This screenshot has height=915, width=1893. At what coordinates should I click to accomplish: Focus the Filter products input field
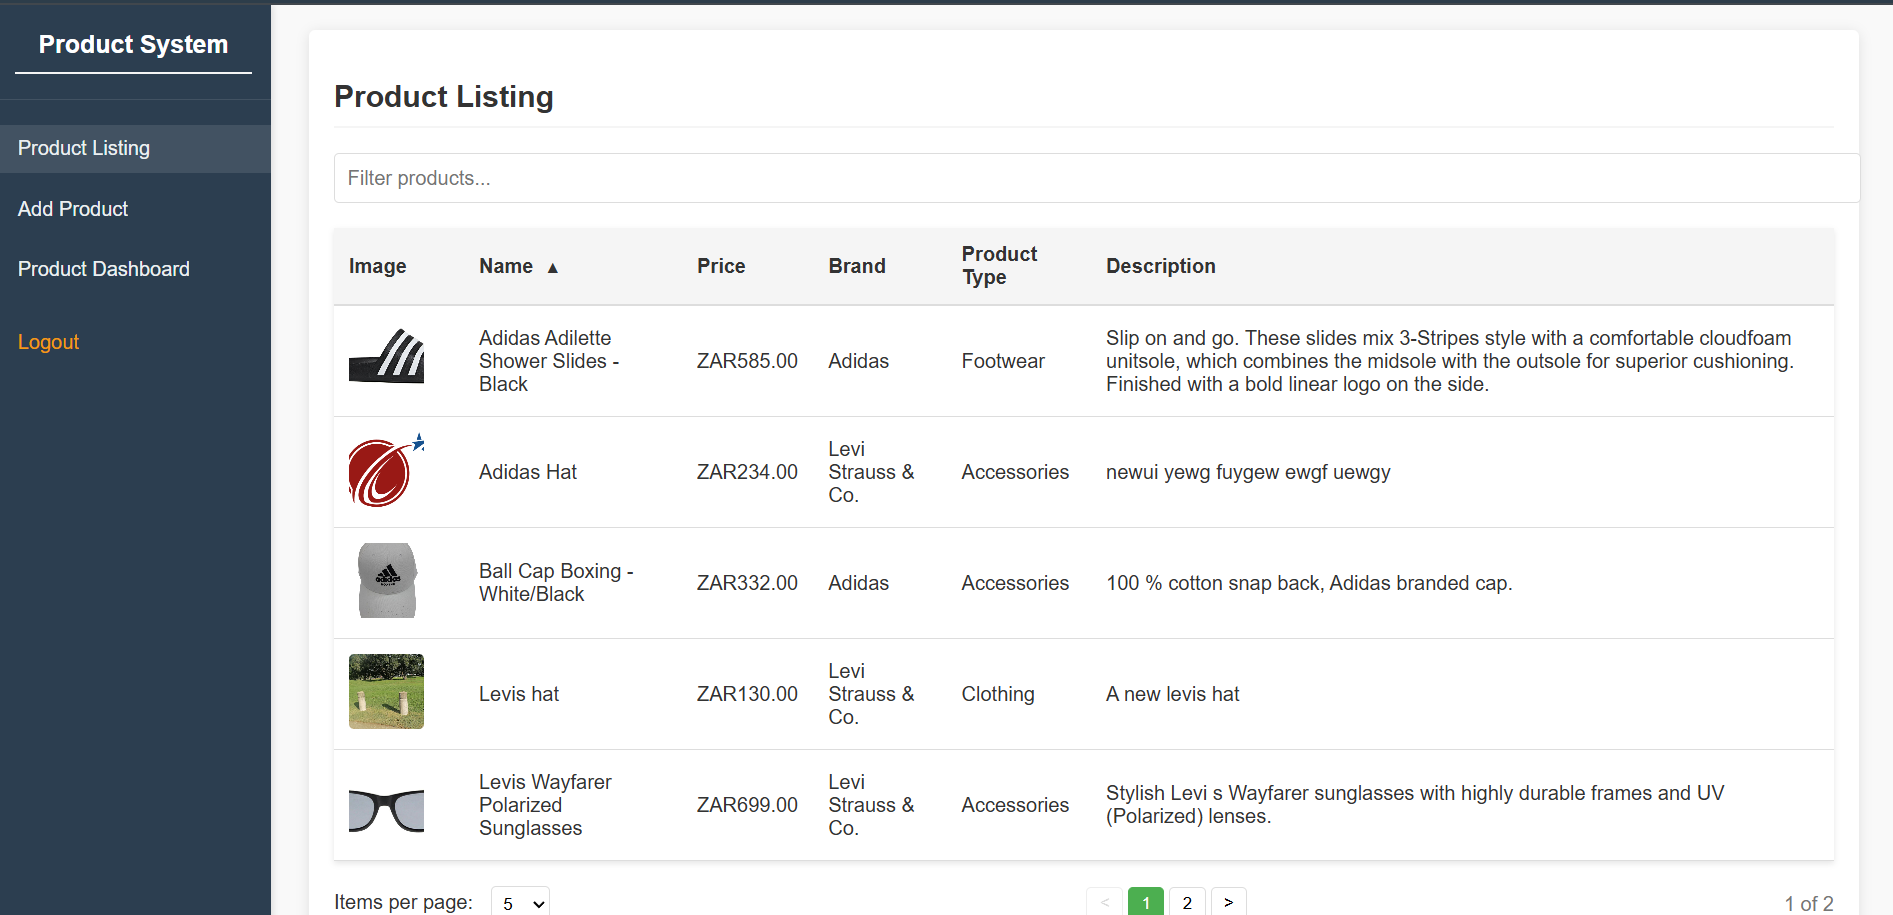tap(1097, 178)
